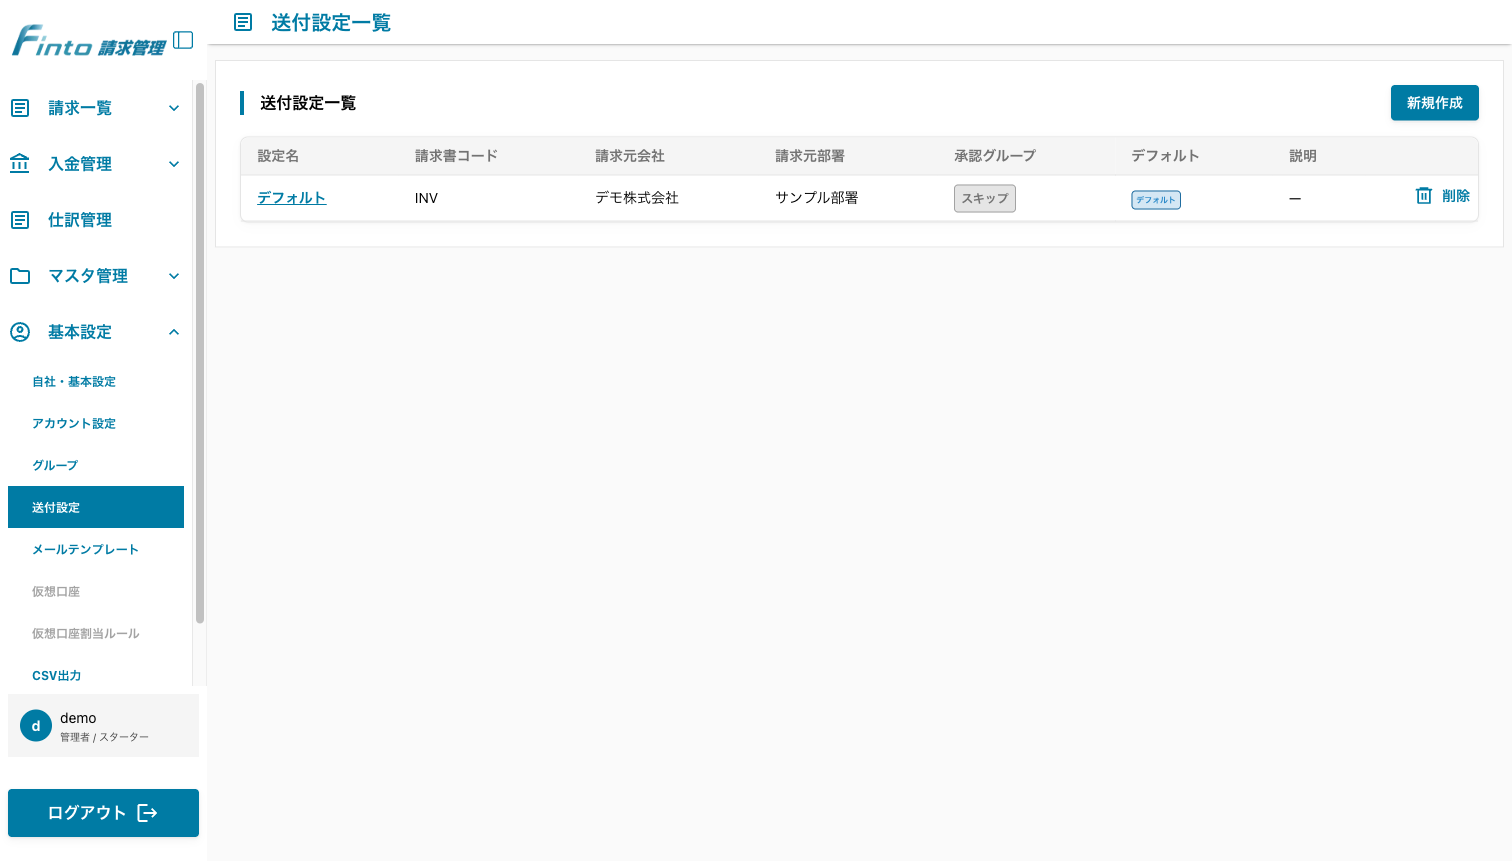The width and height of the screenshot is (1512, 861).
Task: Click the スキップ approval group badge
Action: [985, 198]
